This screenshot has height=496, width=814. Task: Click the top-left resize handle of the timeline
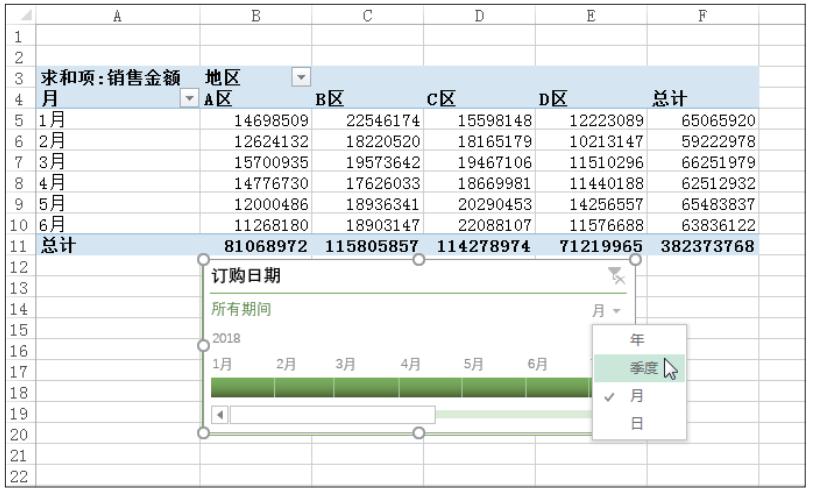[x=204, y=259]
